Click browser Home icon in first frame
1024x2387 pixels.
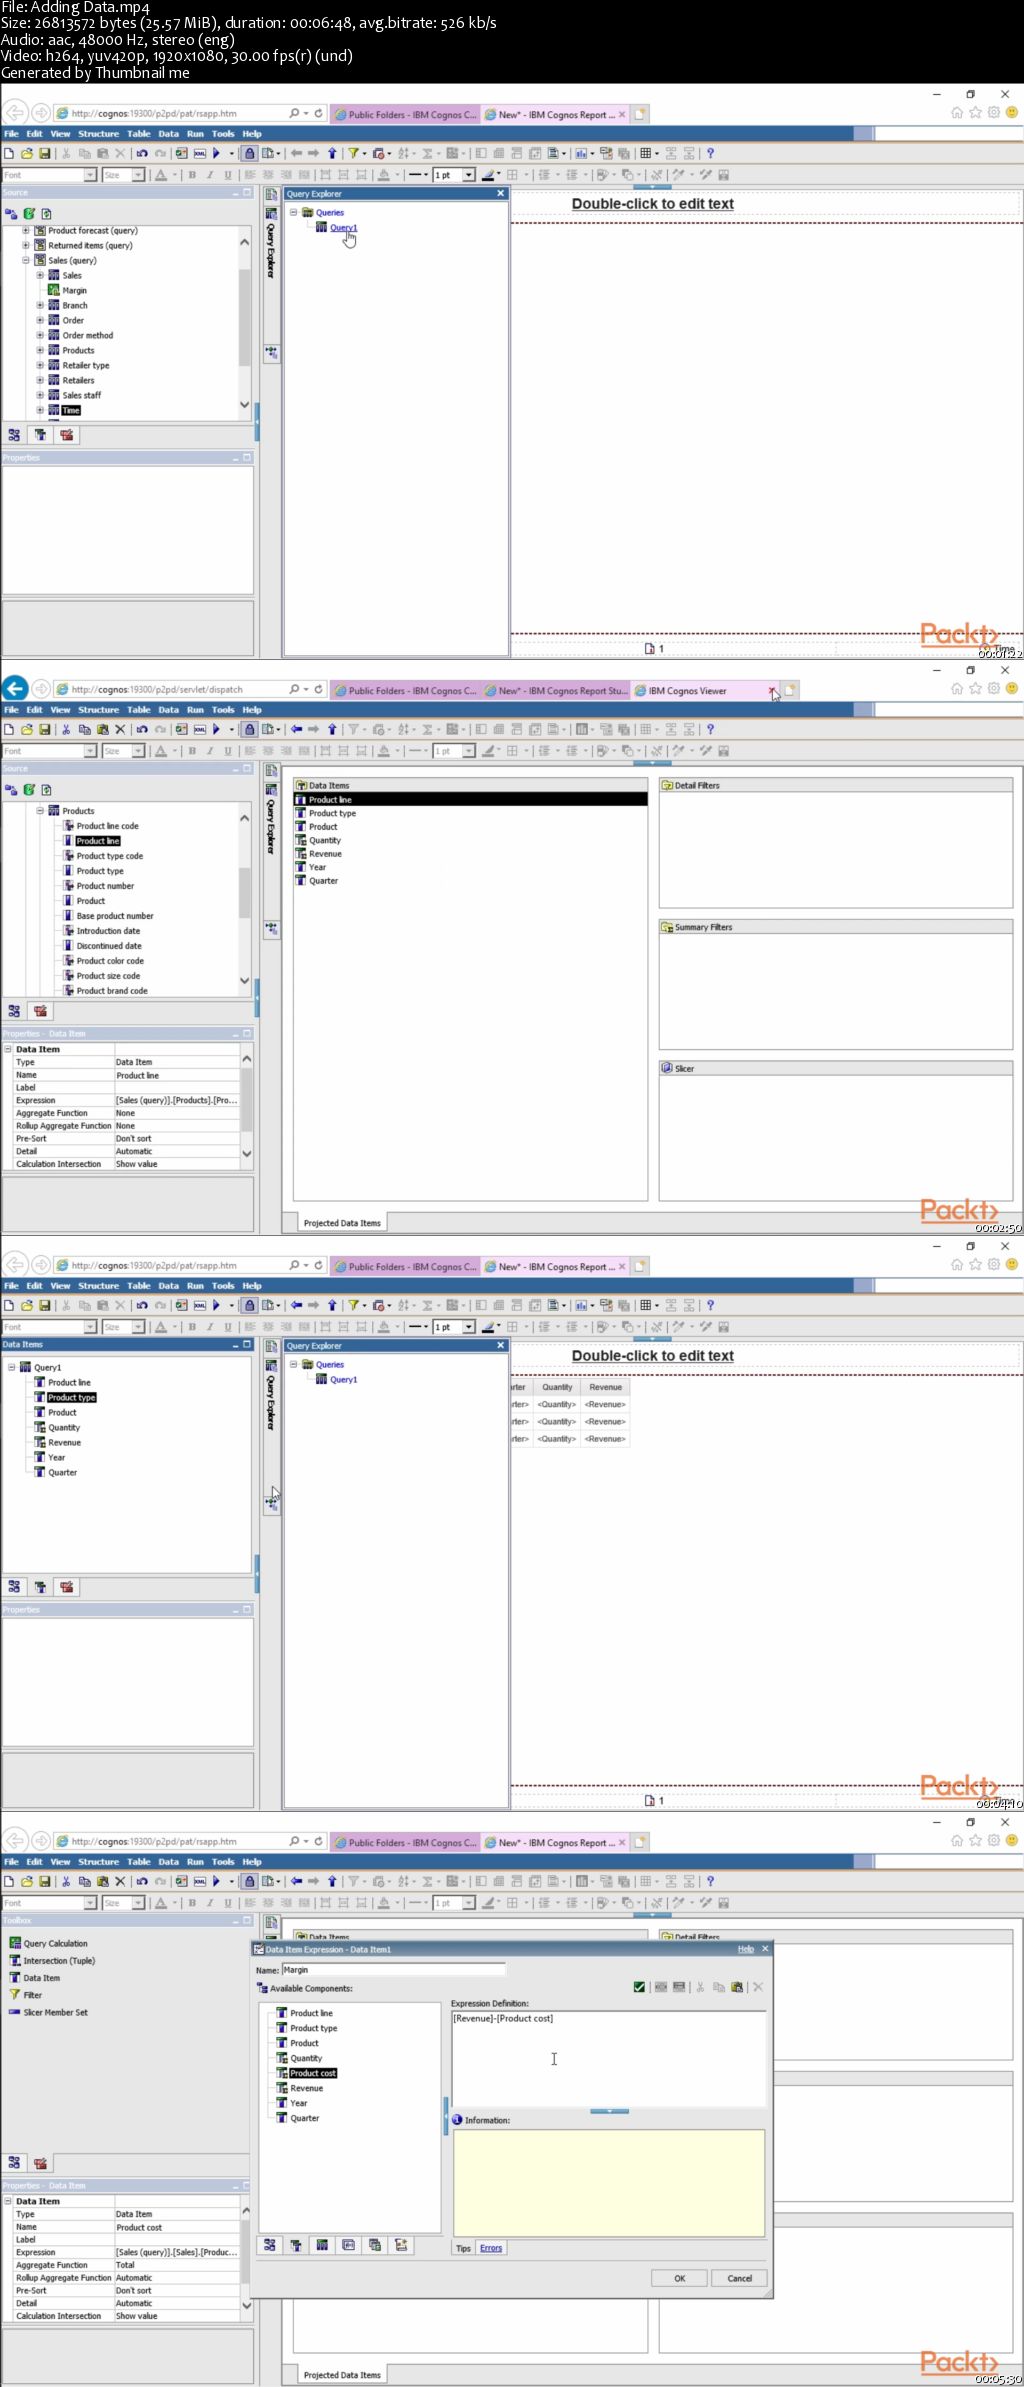[957, 113]
